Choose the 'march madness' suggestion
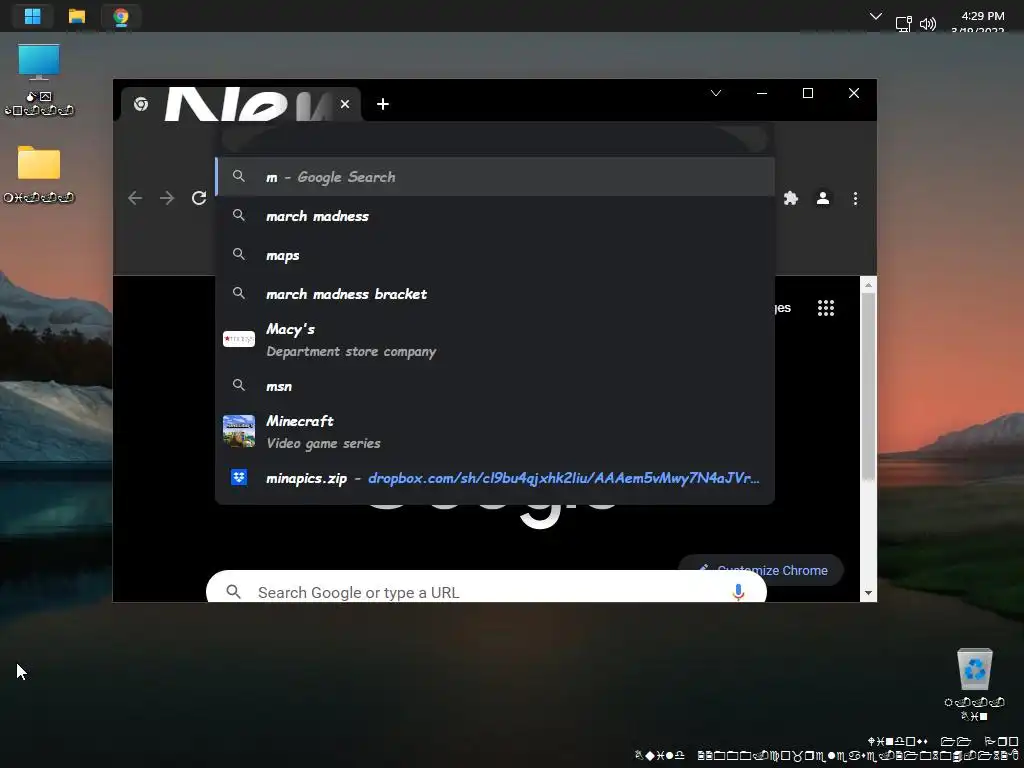This screenshot has width=1024, height=768. (495, 216)
